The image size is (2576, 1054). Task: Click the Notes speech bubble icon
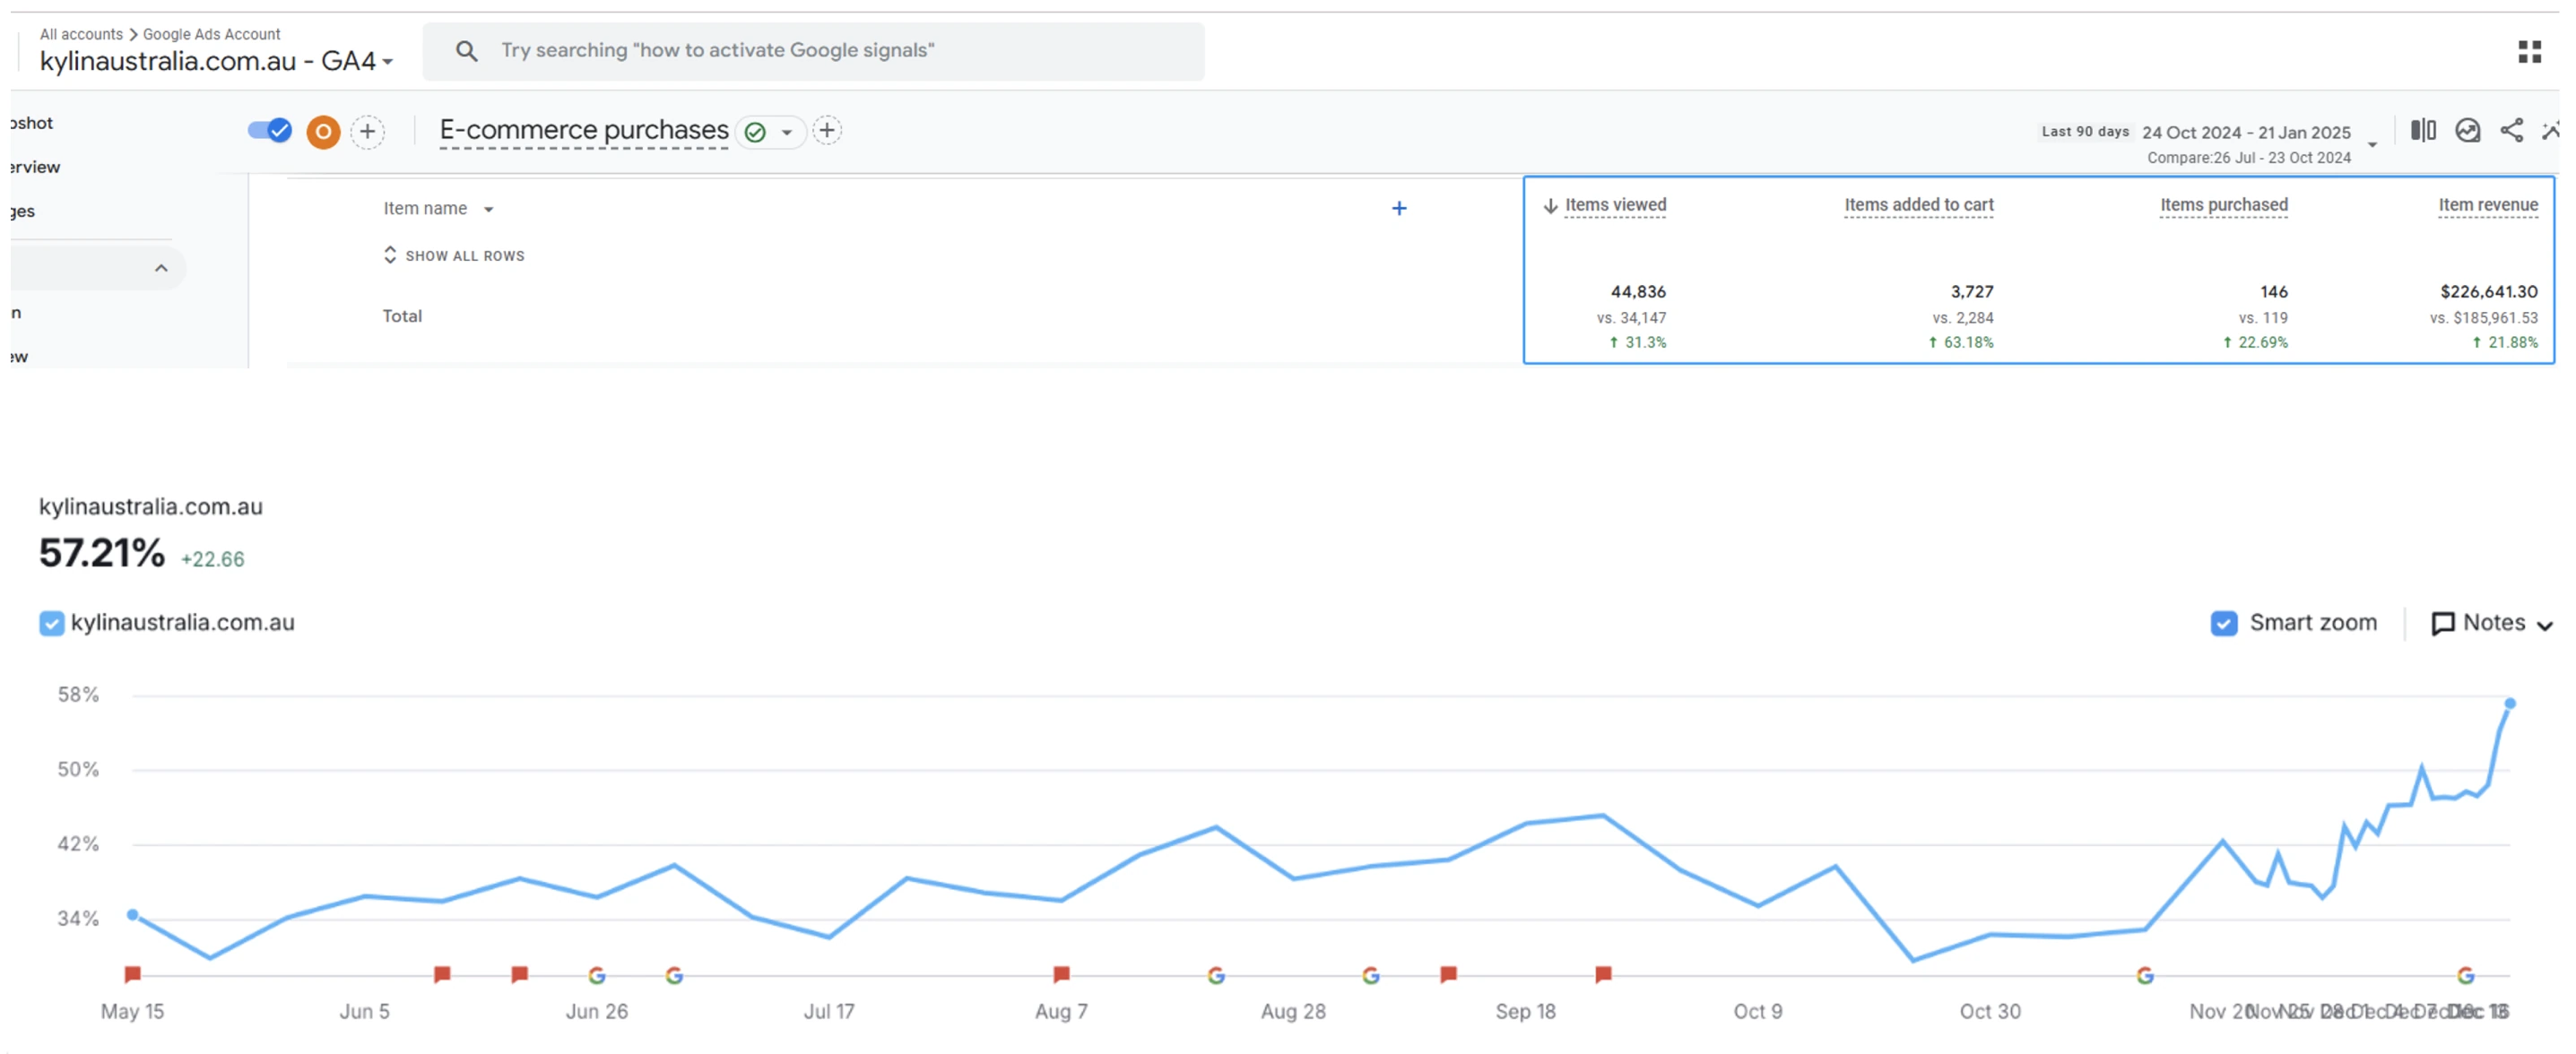[2442, 623]
